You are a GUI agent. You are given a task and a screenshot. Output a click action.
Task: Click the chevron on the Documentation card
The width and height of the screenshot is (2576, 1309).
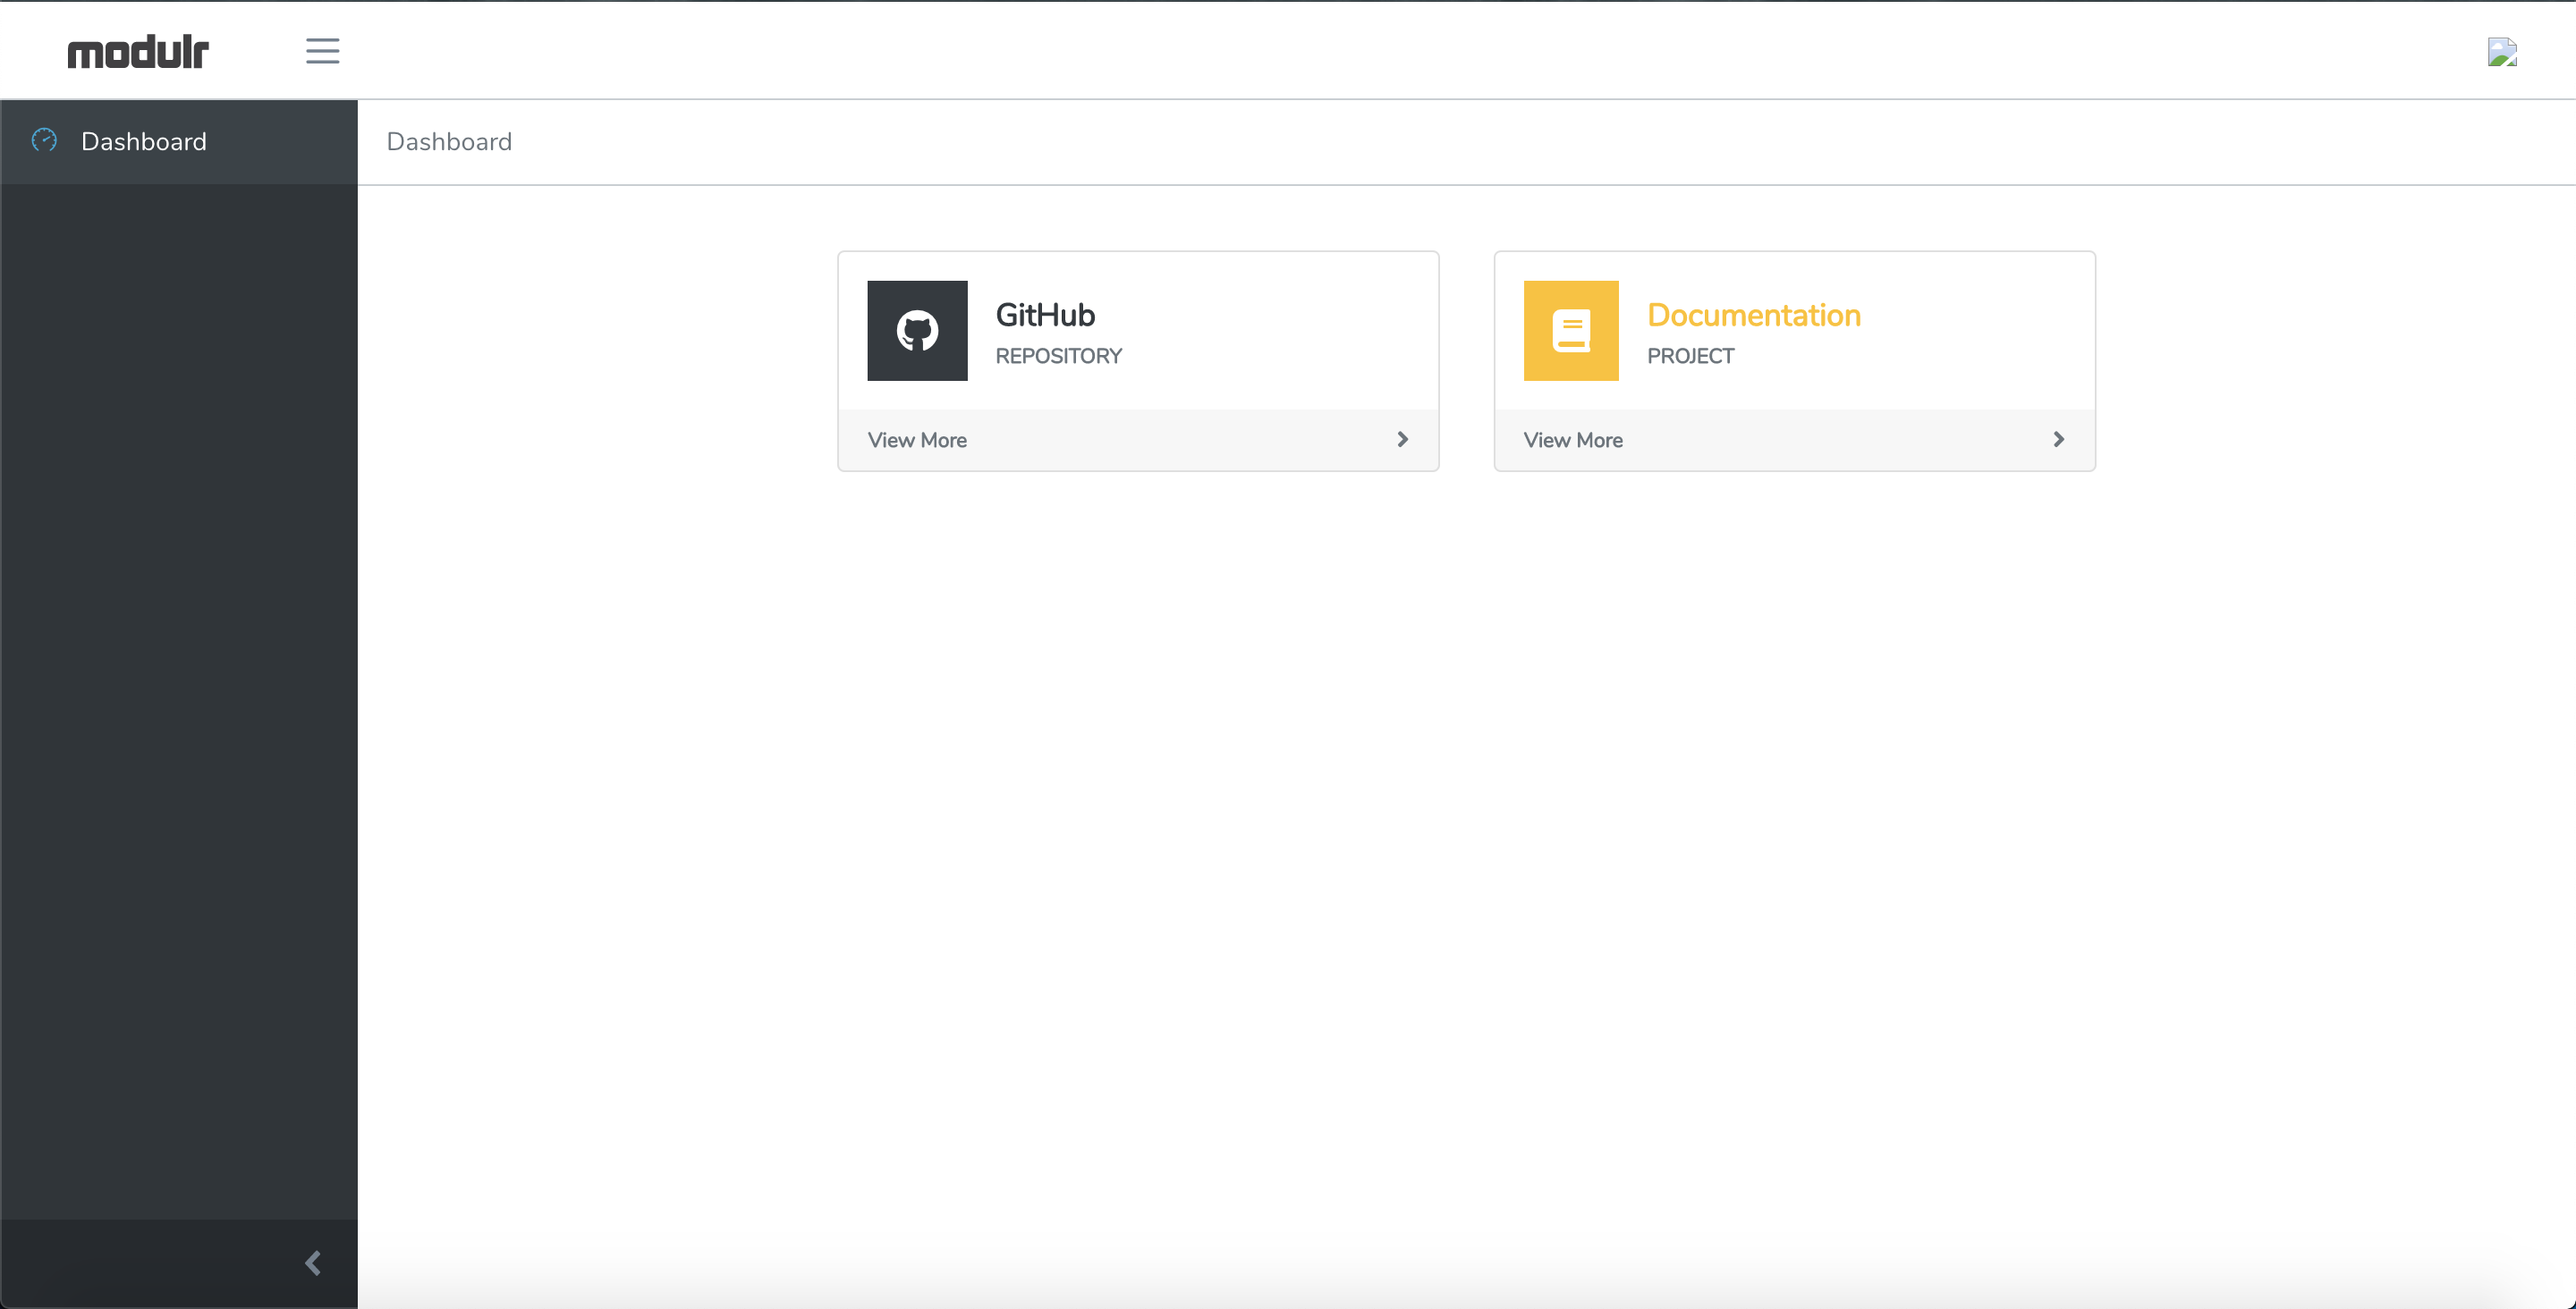click(x=2058, y=439)
